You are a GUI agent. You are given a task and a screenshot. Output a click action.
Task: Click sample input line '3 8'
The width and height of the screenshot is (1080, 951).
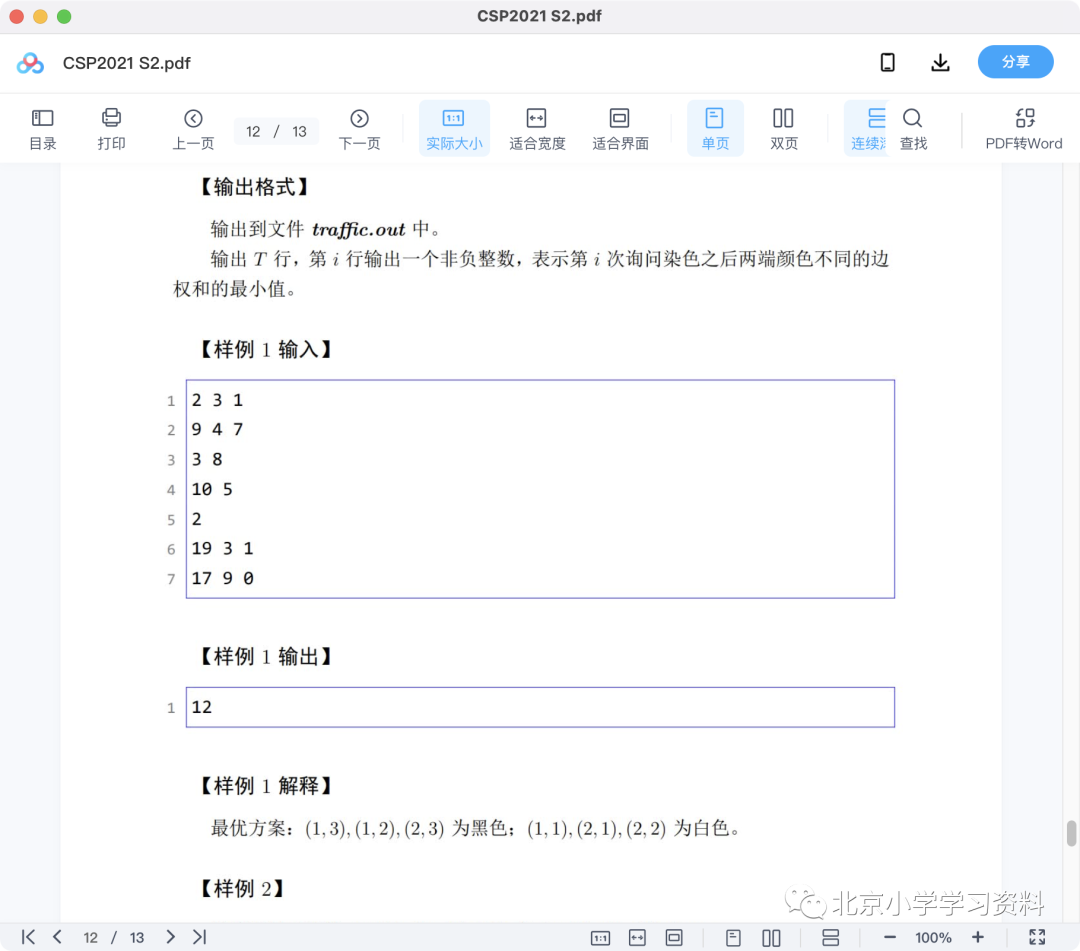pos(207,459)
